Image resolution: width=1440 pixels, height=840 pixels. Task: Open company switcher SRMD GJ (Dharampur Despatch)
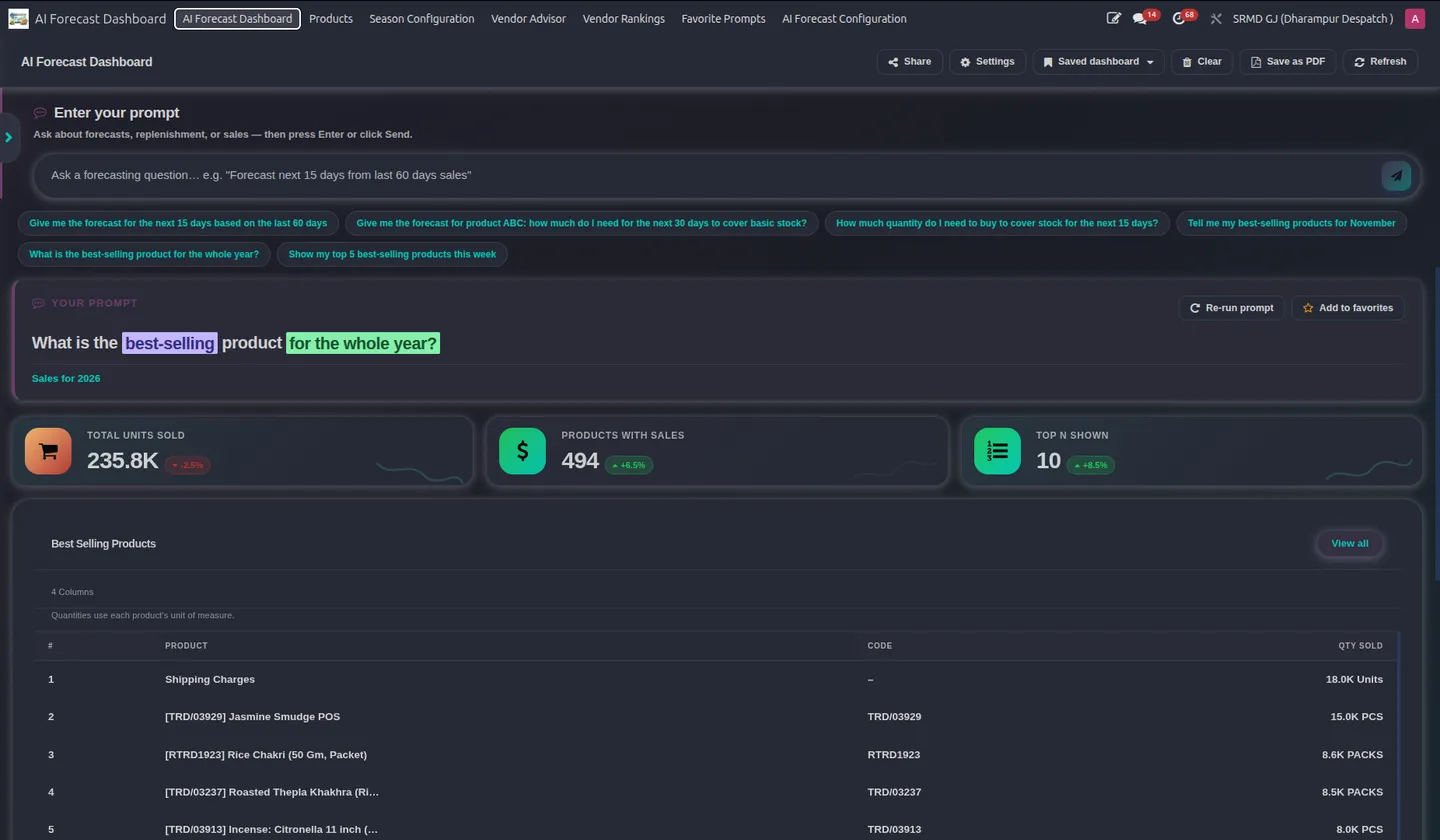(1313, 19)
